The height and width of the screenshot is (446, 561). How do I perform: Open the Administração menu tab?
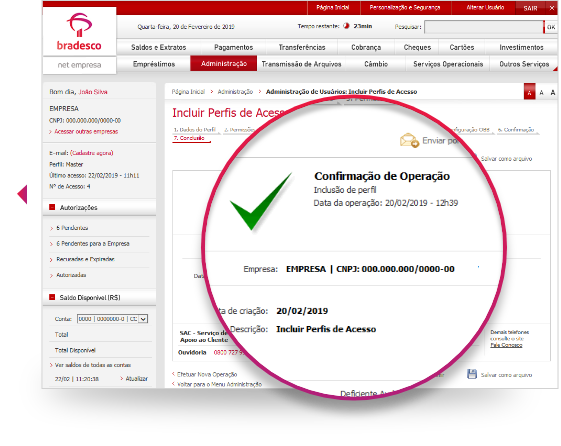pyautogui.click(x=224, y=64)
